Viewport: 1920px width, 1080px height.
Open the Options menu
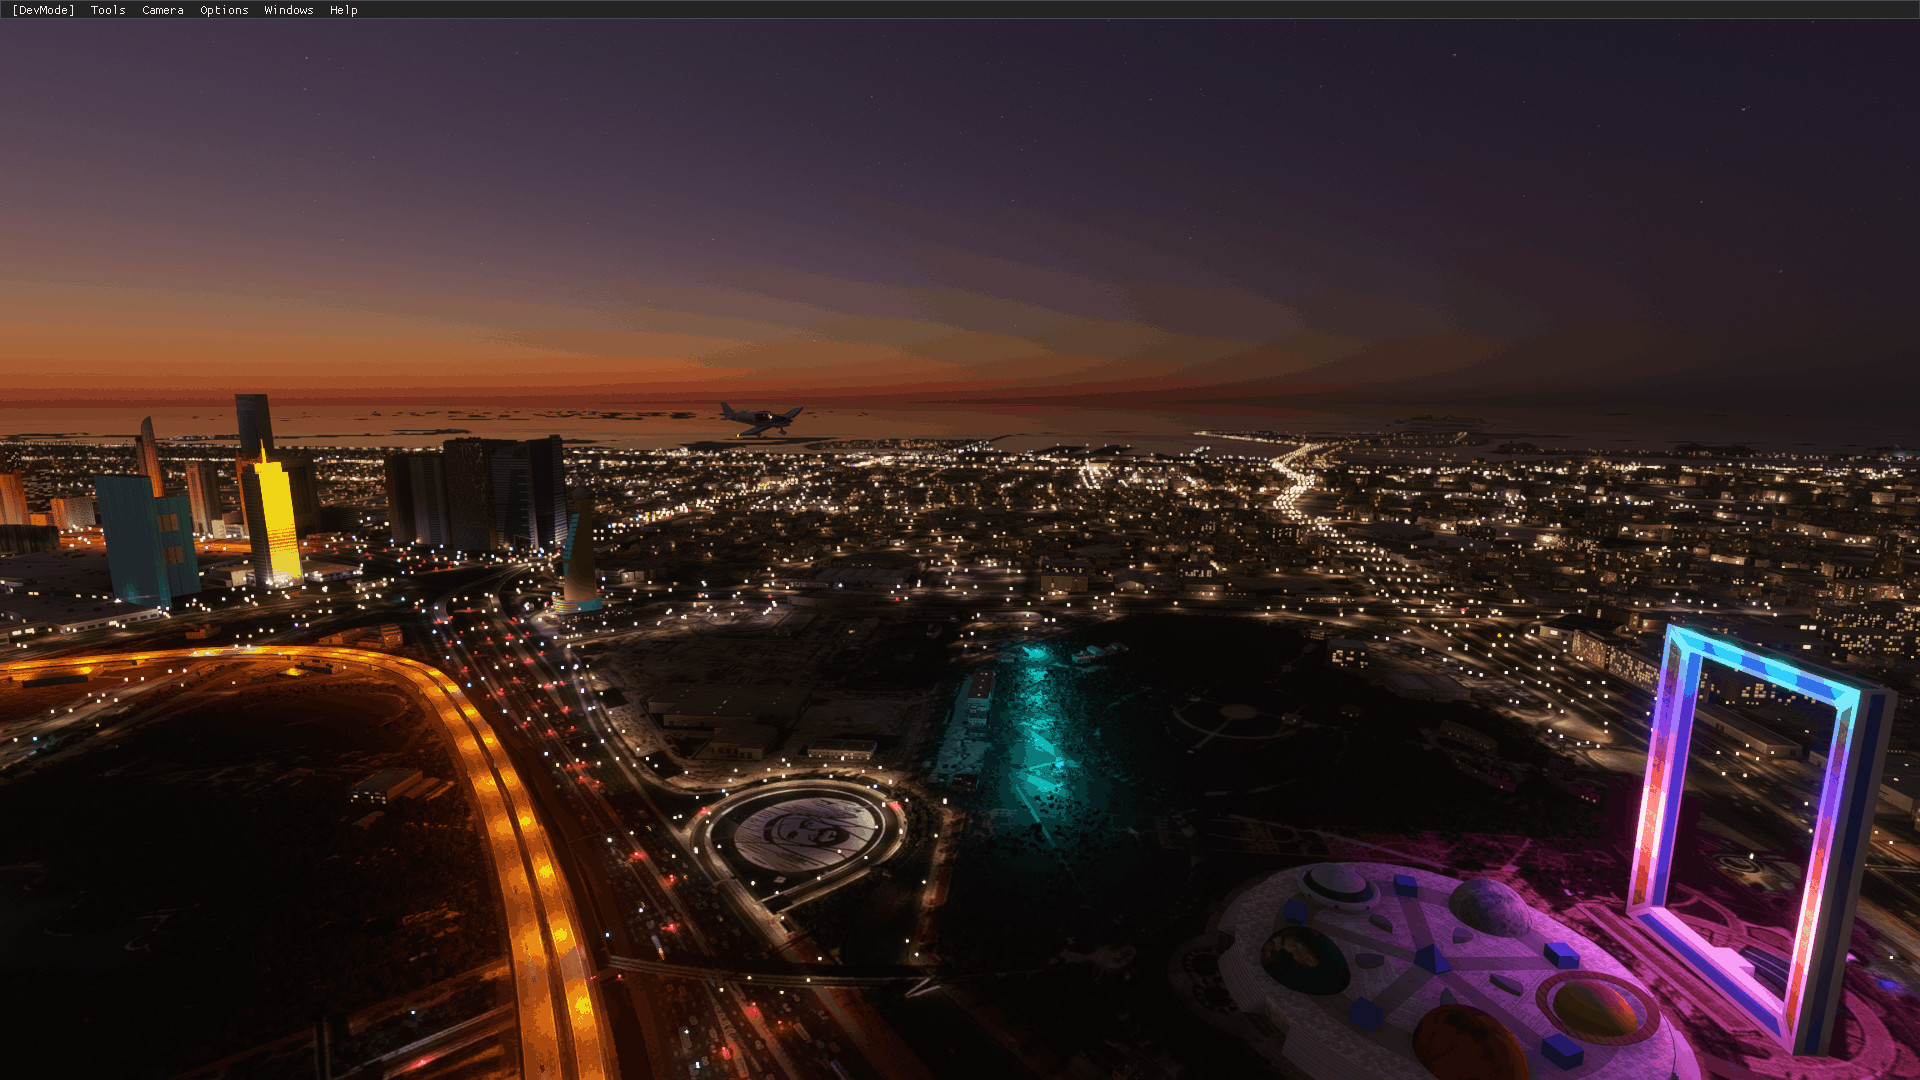[224, 10]
